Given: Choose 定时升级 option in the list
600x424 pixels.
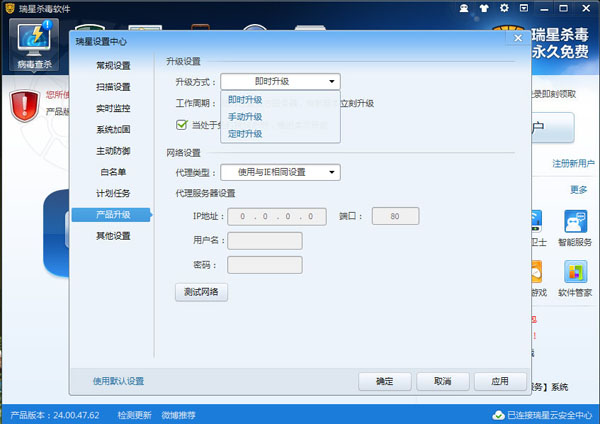Looking at the screenshot, I should pos(245,133).
